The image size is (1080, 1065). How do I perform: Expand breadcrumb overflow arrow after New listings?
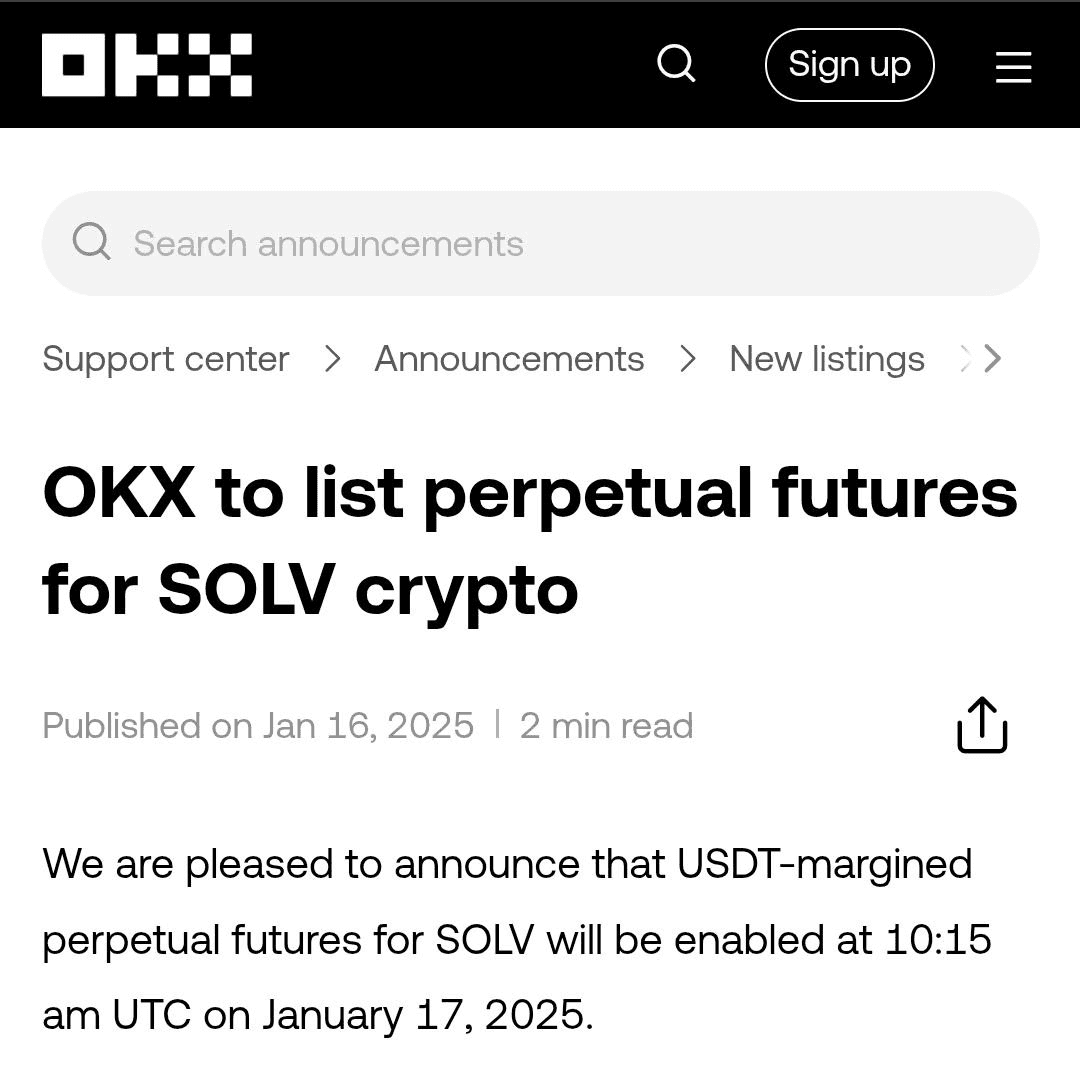(x=992, y=358)
